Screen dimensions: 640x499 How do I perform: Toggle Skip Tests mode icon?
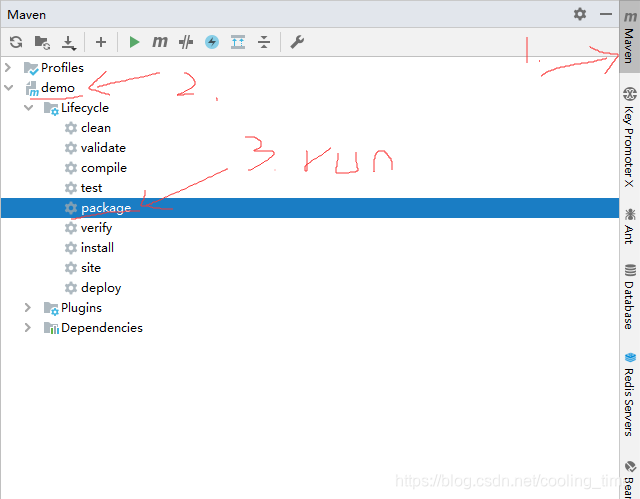pos(186,42)
